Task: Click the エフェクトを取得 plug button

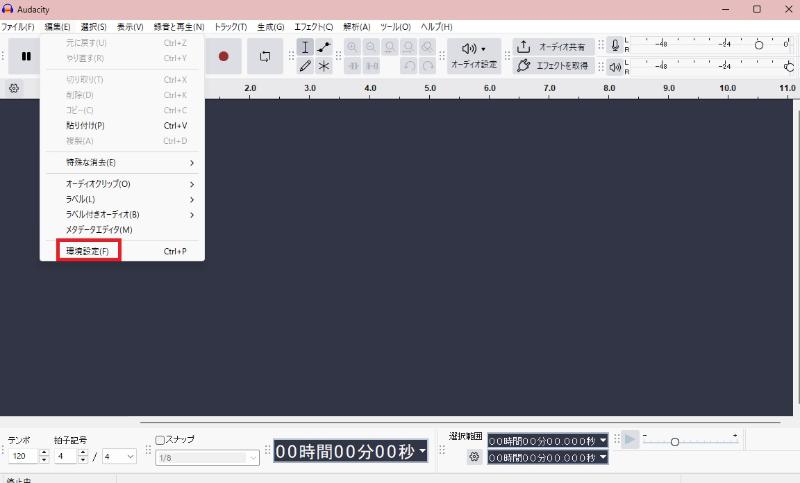Action: (x=554, y=65)
